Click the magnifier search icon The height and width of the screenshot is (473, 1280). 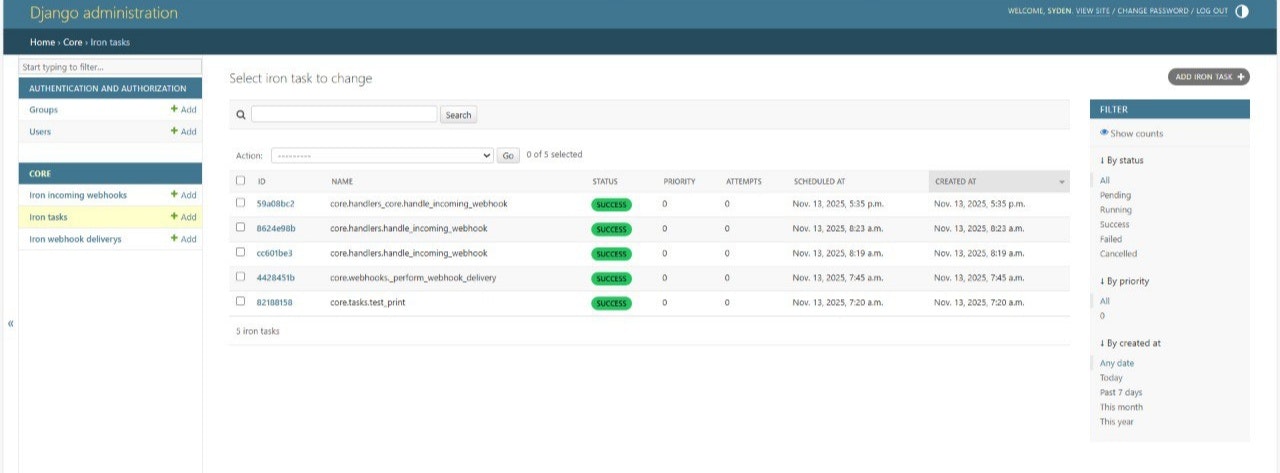pyautogui.click(x=240, y=115)
